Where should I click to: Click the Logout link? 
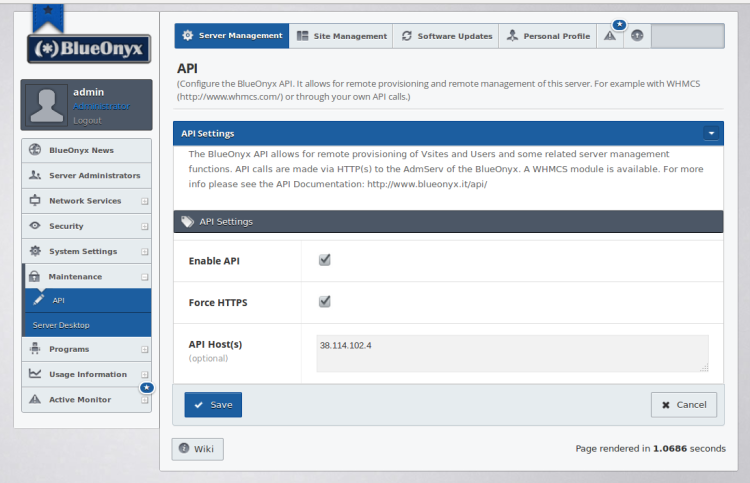87,120
